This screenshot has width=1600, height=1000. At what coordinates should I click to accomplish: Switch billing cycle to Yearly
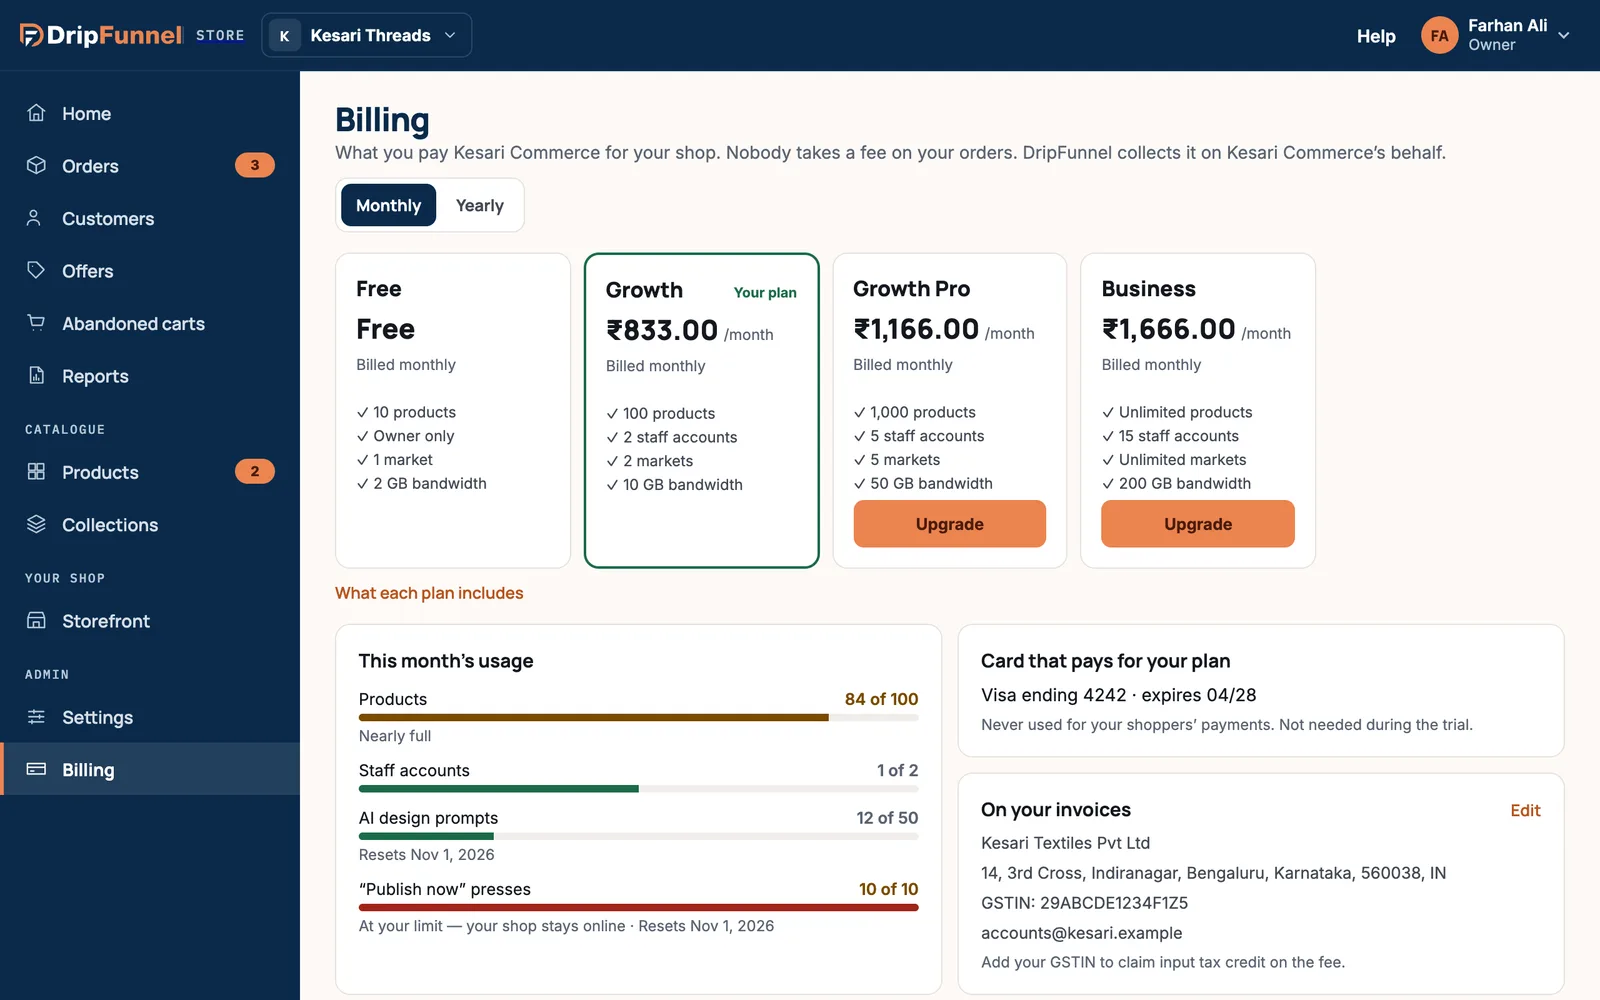480,205
